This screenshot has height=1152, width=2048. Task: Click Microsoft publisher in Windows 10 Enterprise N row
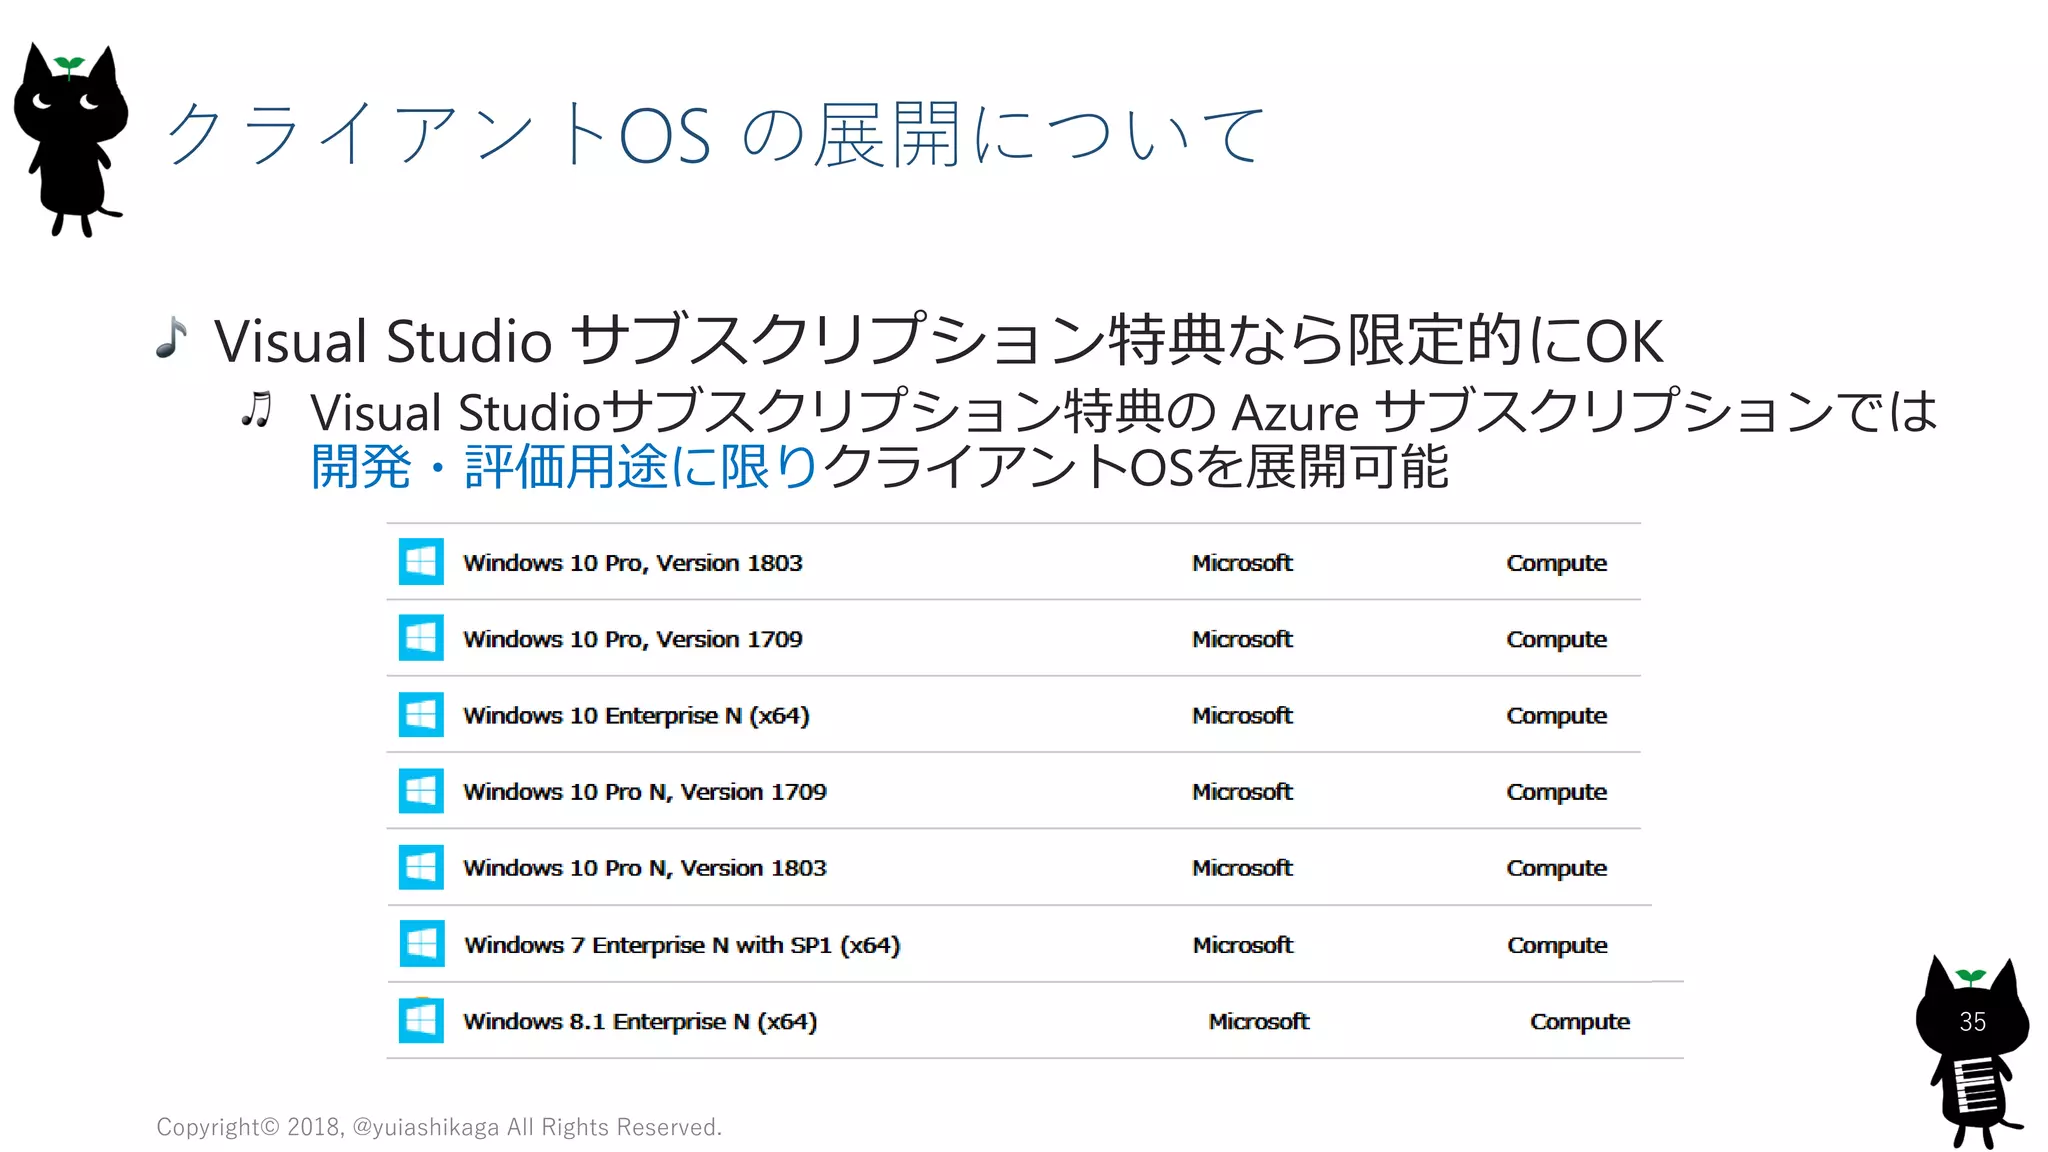[1242, 716]
